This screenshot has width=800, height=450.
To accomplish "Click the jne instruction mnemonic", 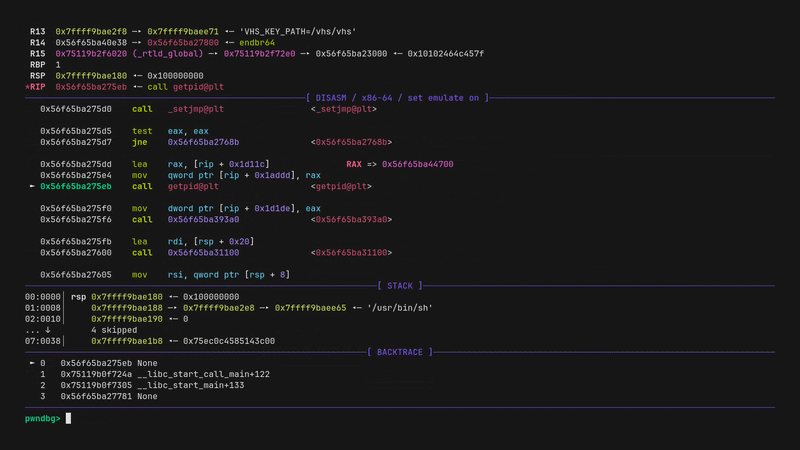I will point(140,142).
